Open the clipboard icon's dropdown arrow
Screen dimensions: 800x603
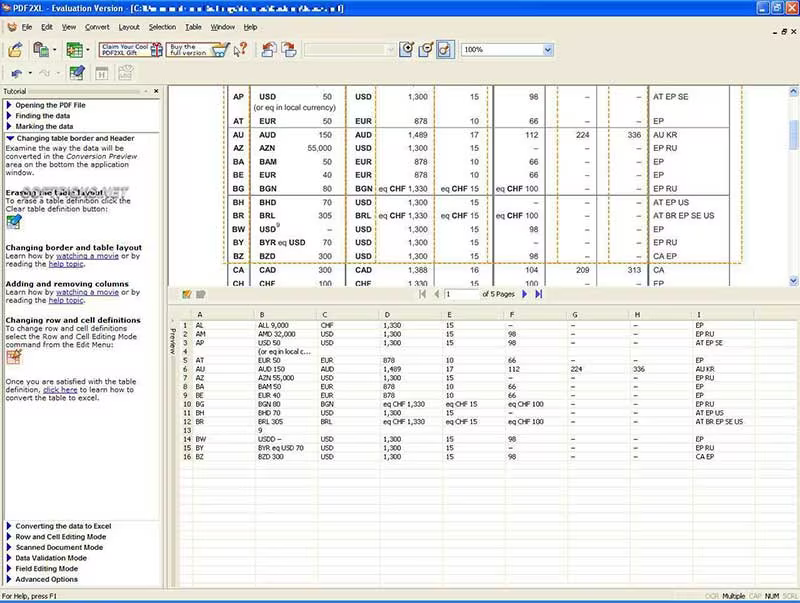[54, 50]
